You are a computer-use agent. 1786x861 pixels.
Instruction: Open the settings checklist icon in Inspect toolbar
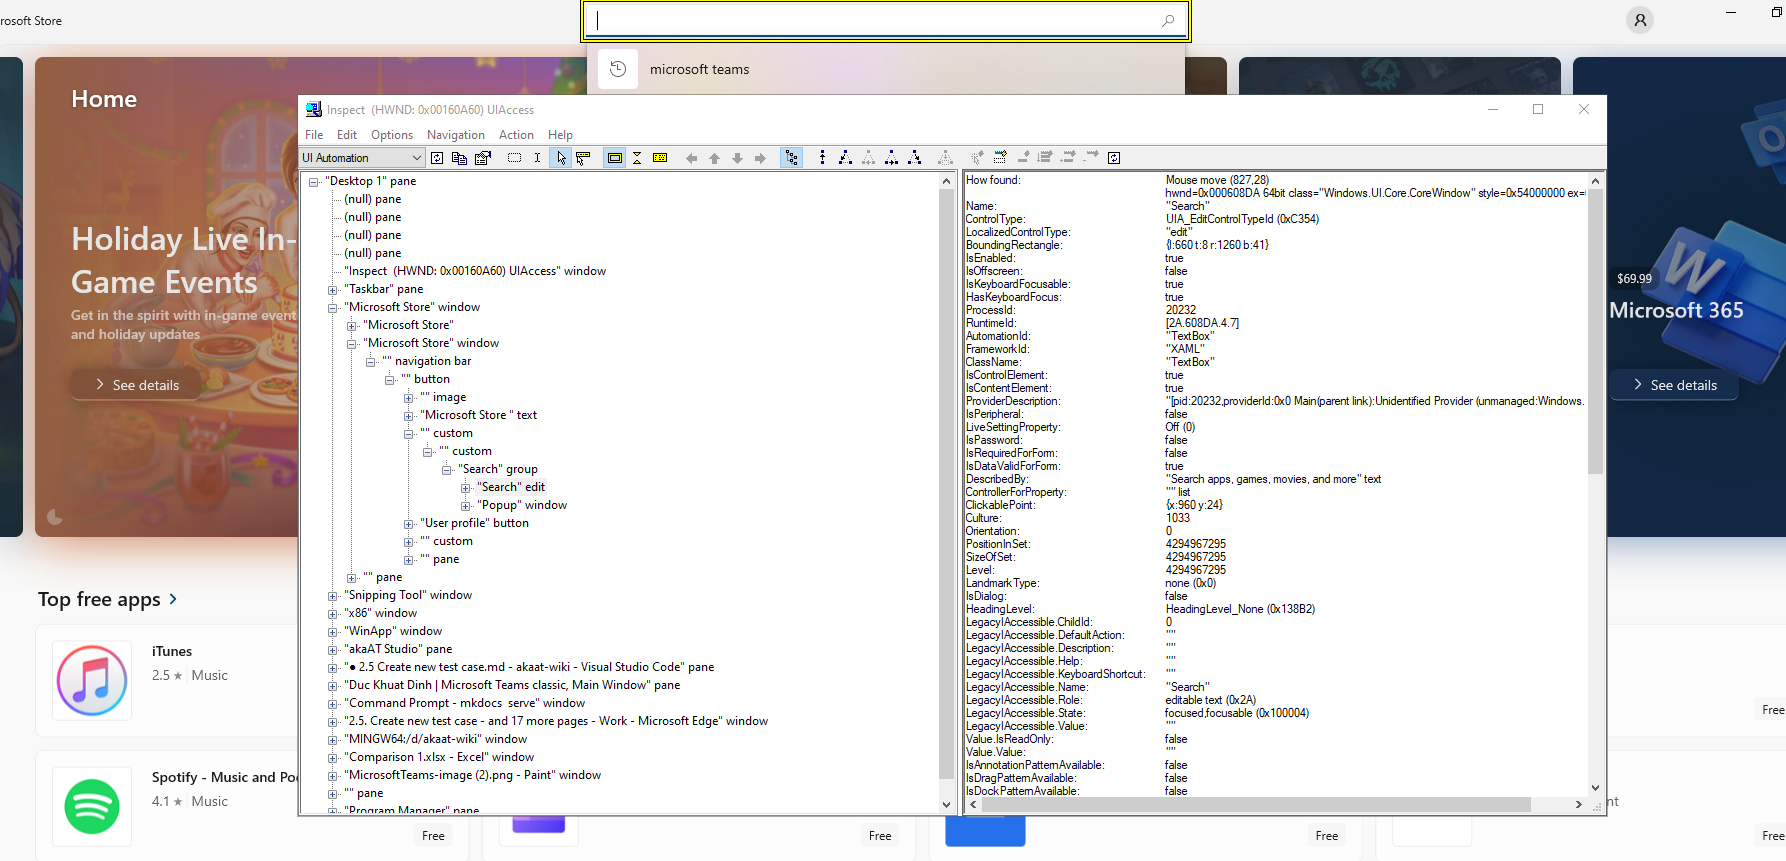click(483, 158)
